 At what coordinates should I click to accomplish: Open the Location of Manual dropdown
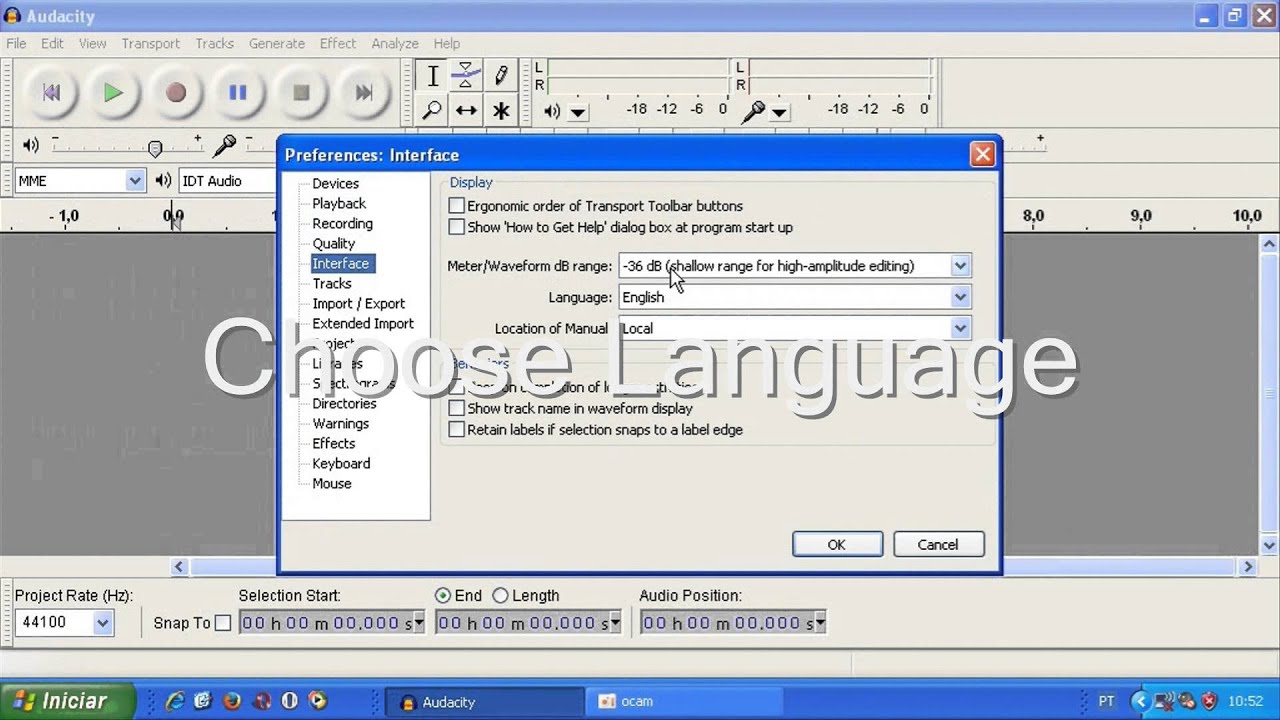[x=960, y=328]
